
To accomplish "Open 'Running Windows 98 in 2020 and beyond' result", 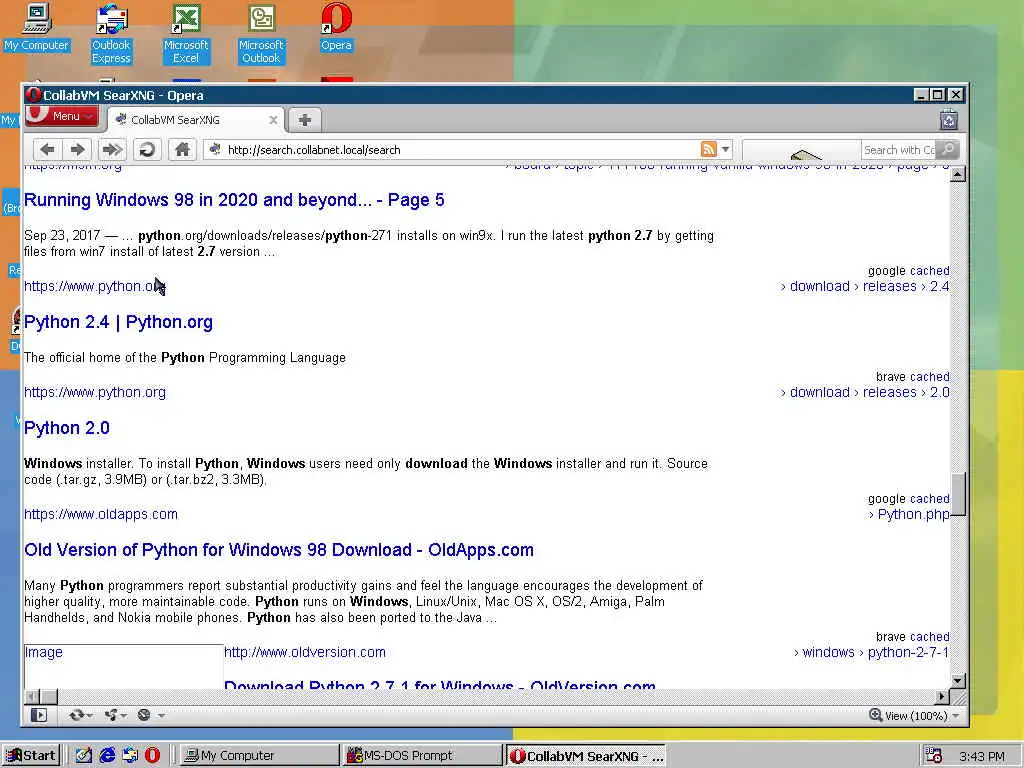I will [234, 200].
